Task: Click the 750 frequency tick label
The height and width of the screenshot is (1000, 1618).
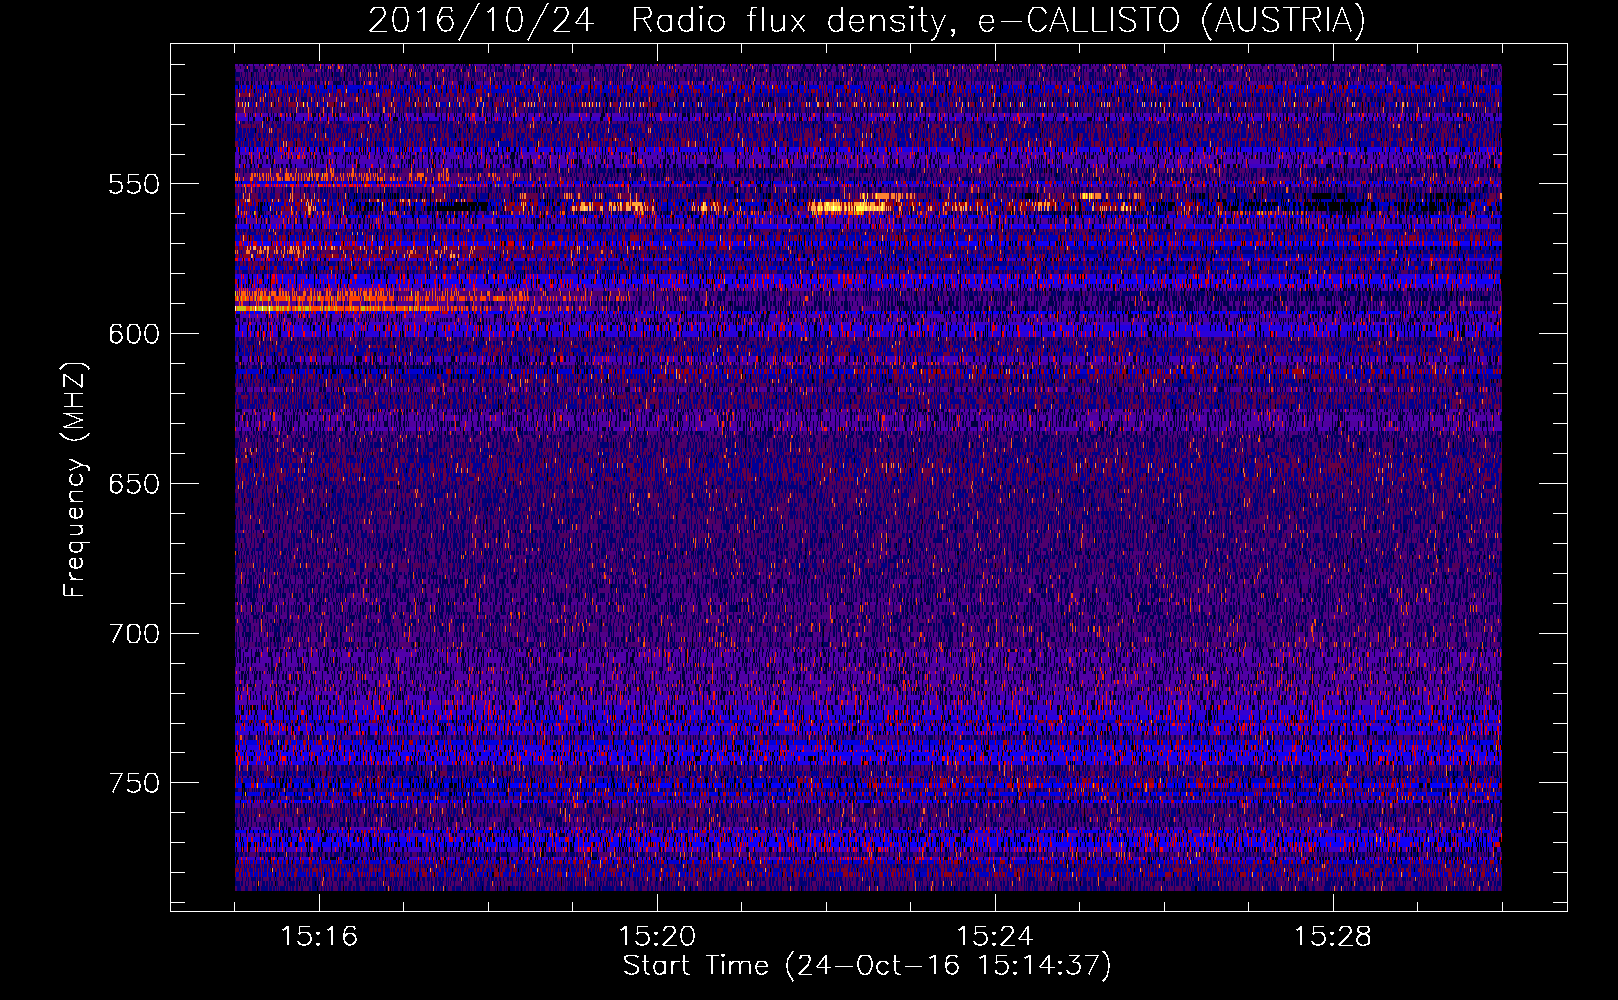Action: click(x=134, y=783)
